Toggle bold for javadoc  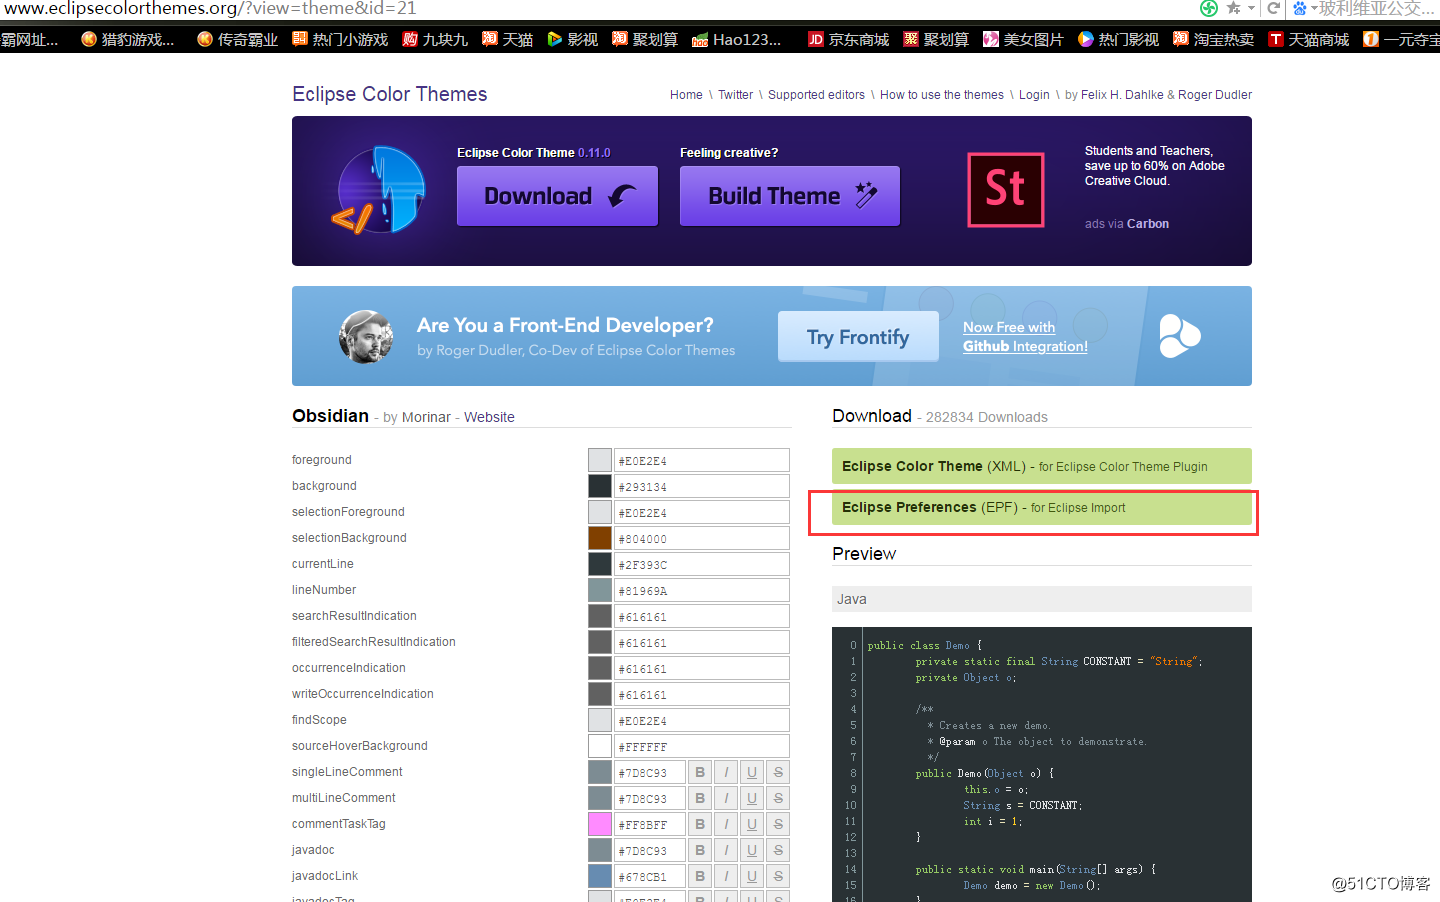(x=700, y=850)
